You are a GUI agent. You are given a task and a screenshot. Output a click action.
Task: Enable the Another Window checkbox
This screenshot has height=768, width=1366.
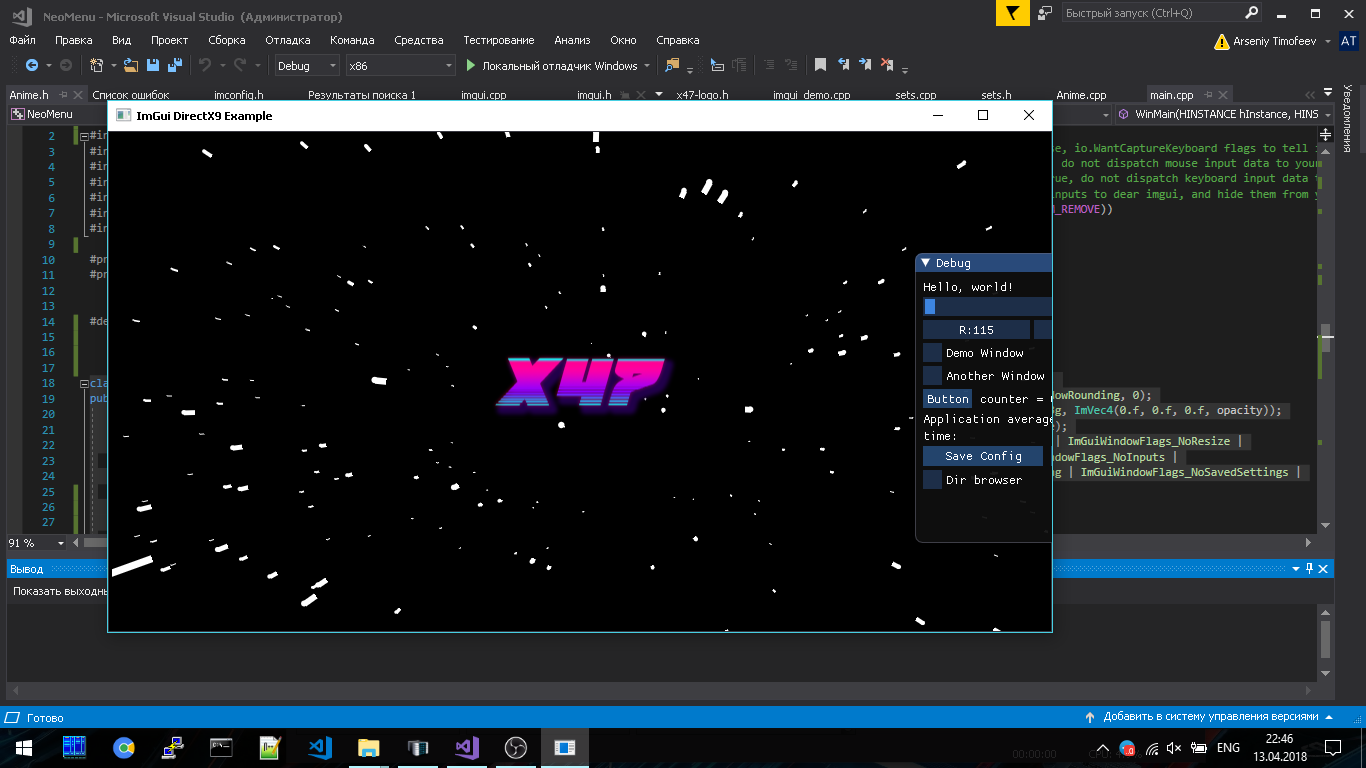[x=932, y=376]
